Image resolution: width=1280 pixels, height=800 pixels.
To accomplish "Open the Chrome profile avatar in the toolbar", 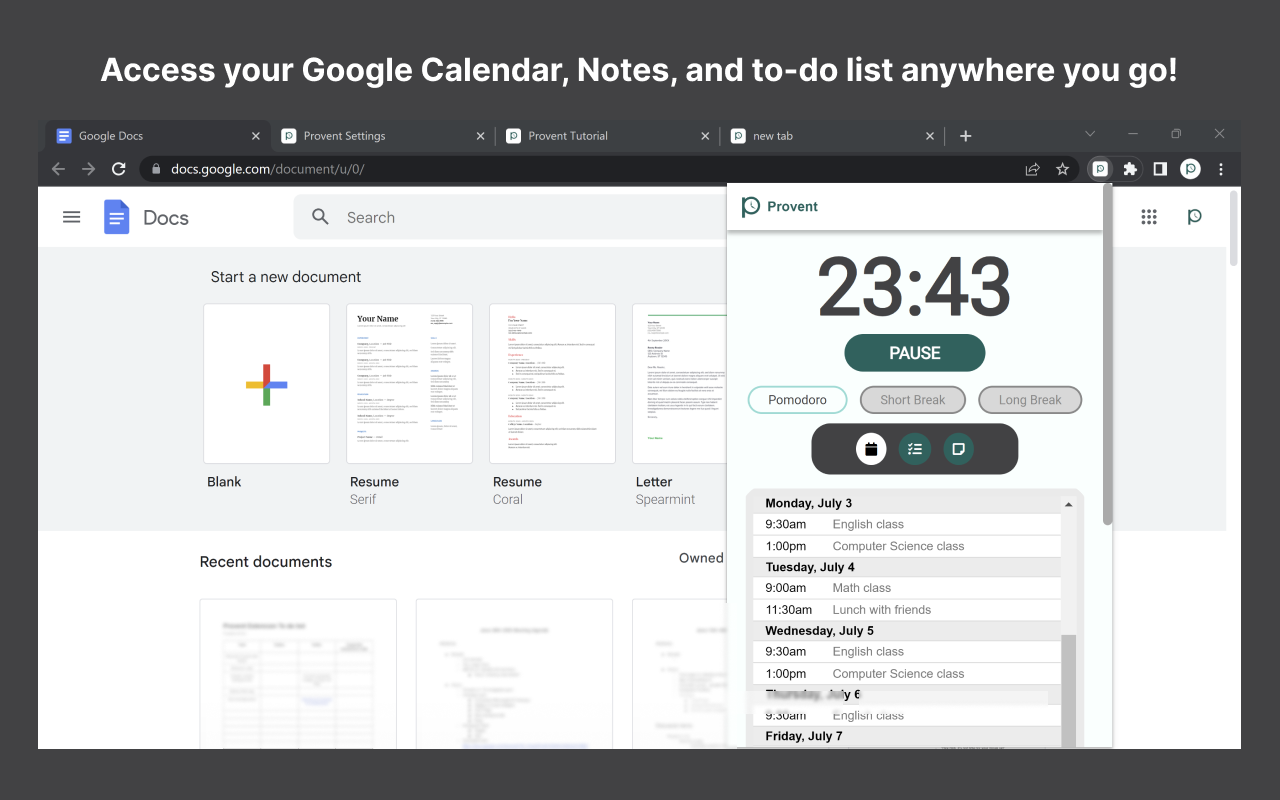I will [x=1190, y=169].
